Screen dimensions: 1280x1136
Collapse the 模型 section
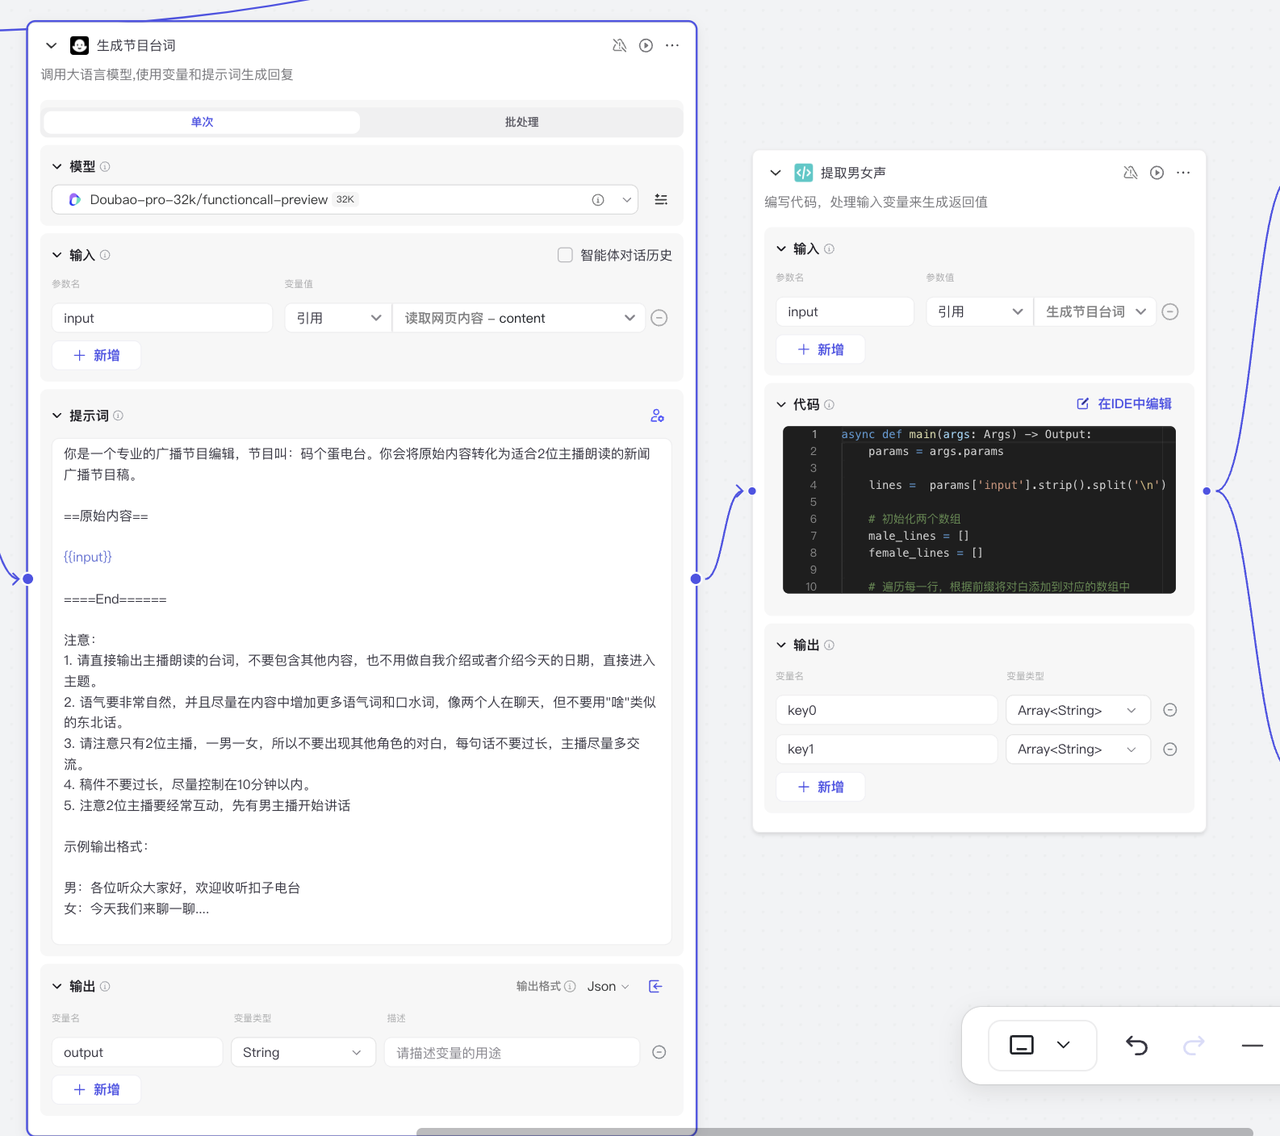[57, 167]
